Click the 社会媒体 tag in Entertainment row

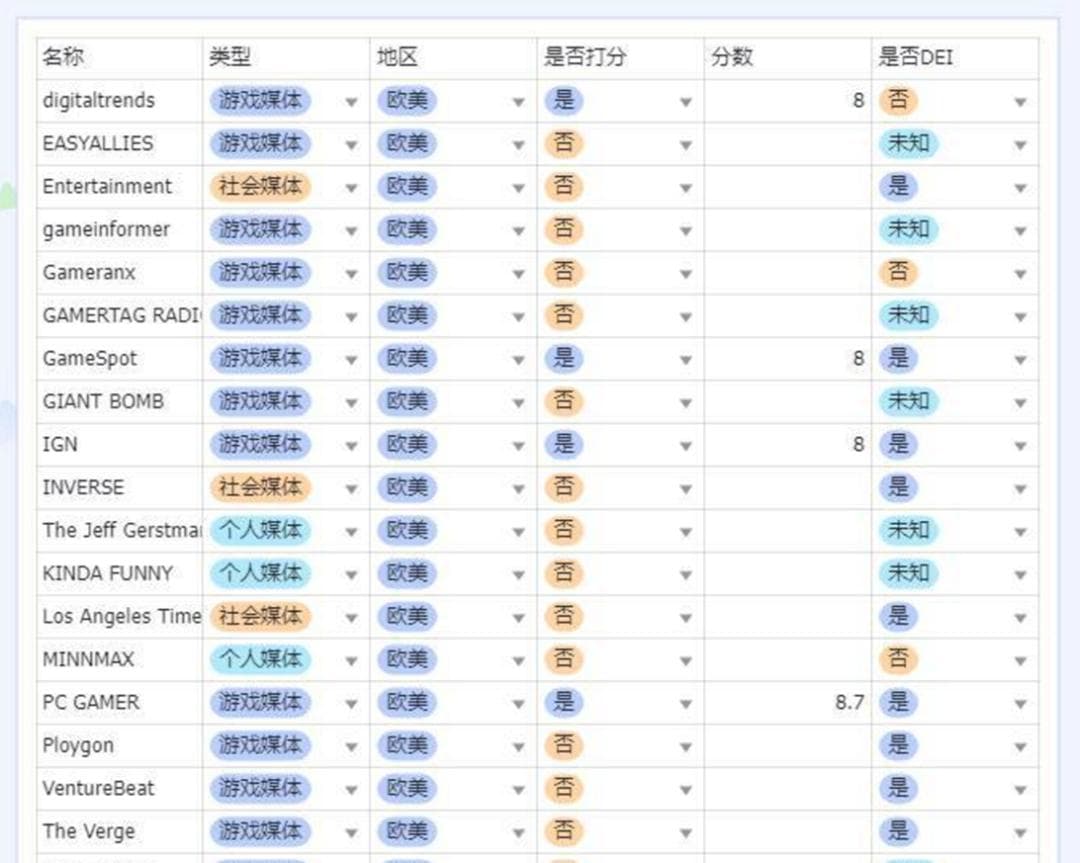pyautogui.click(x=260, y=187)
